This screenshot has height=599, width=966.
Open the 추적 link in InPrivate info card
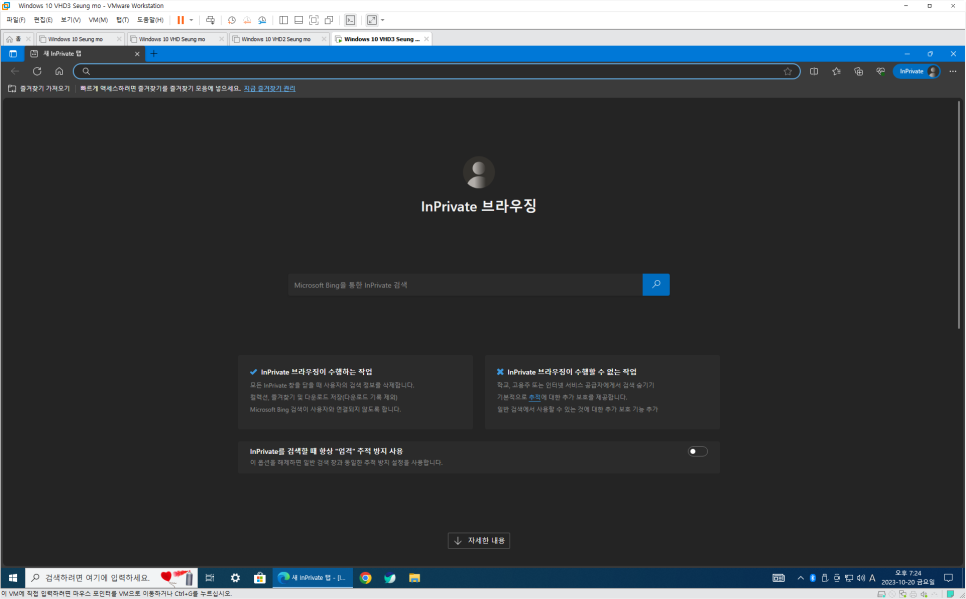[534, 397]
